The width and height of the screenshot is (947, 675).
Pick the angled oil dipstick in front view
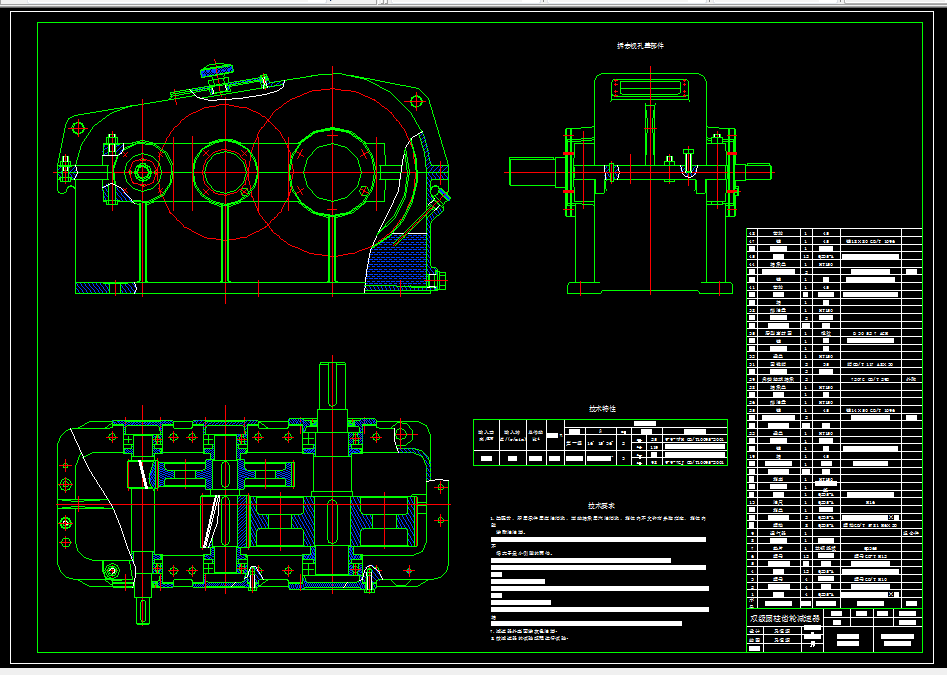[x=423, y=216]
